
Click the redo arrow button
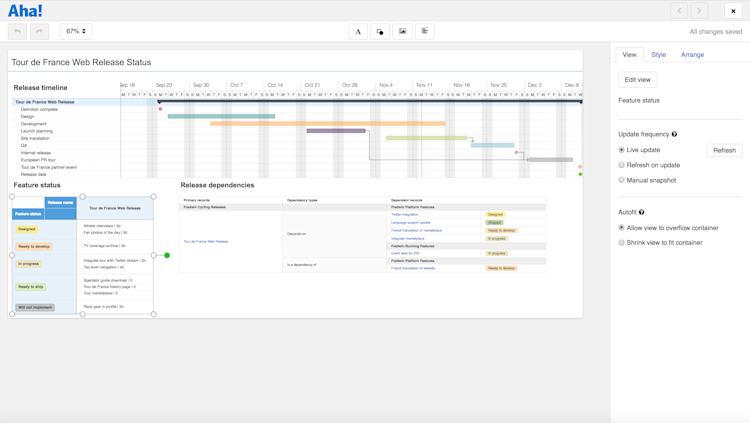39,32
